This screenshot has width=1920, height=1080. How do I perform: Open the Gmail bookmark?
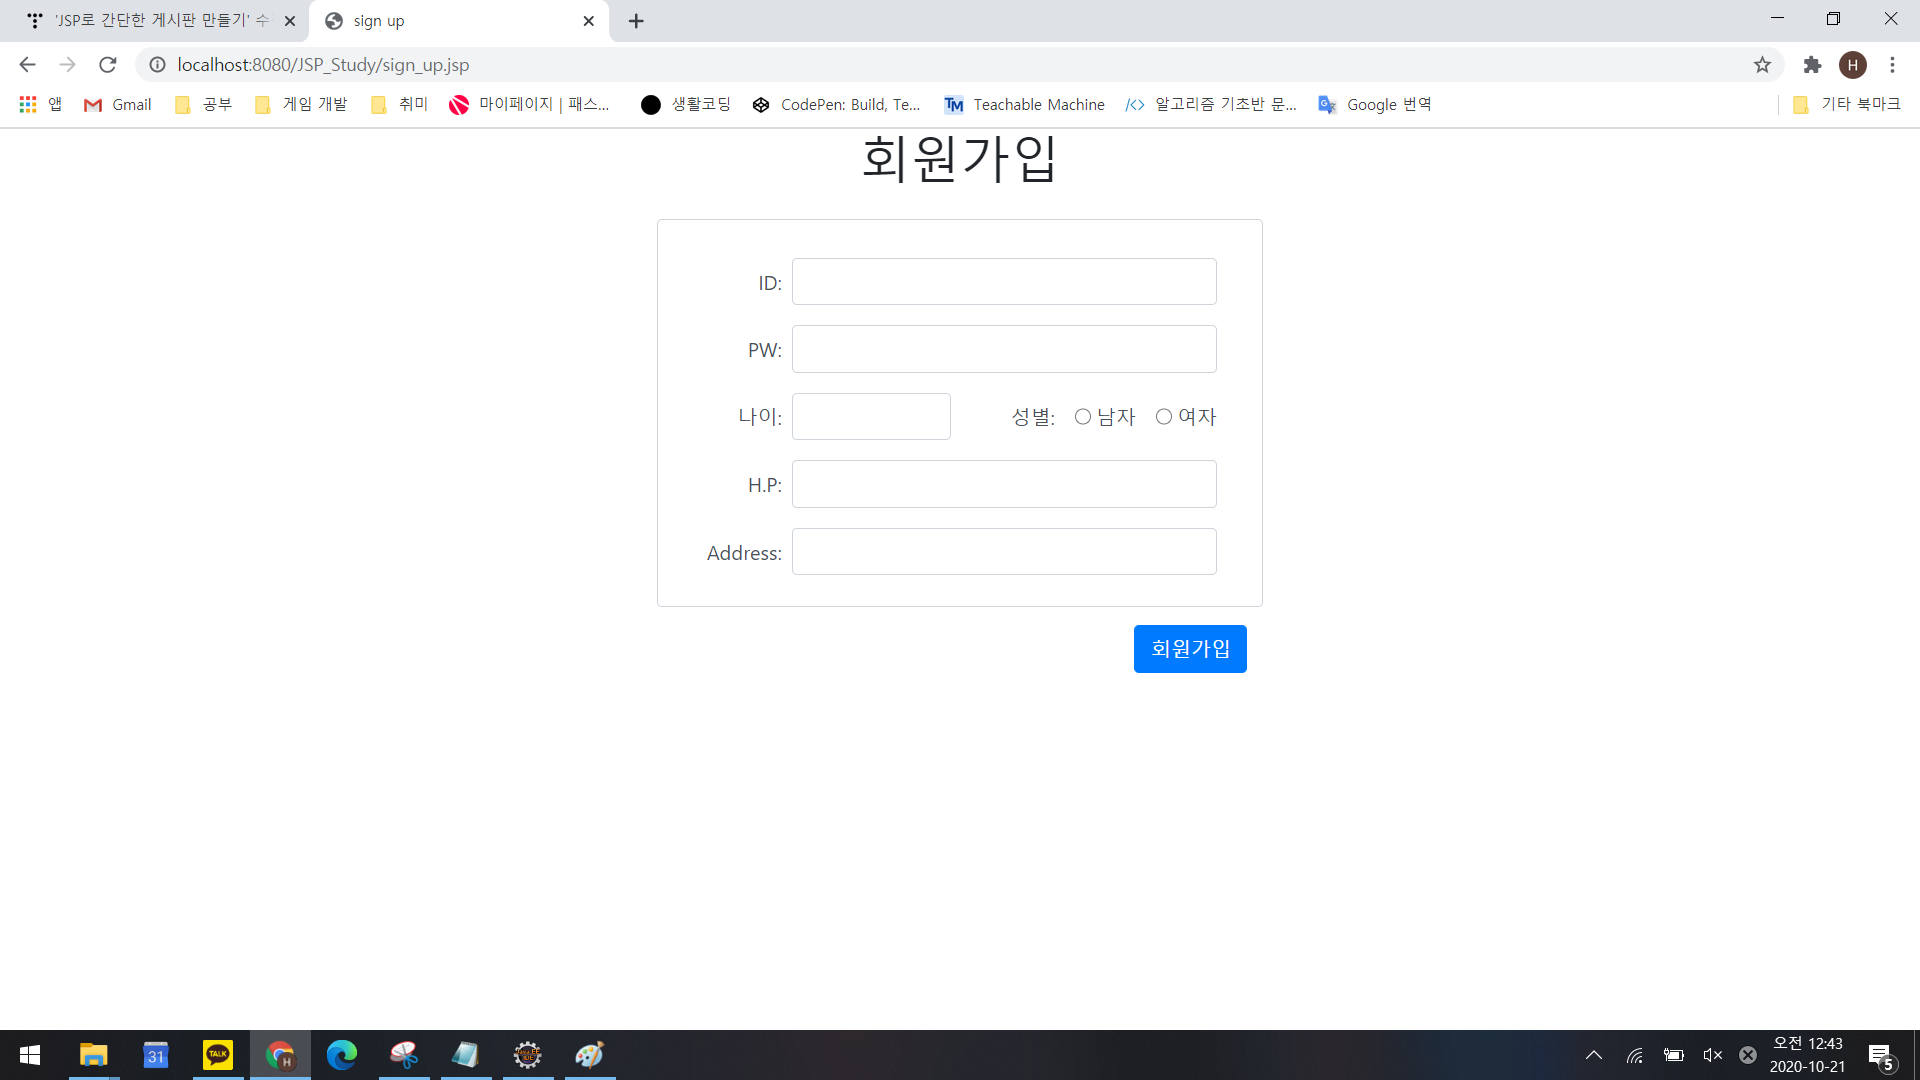(118, 104)
